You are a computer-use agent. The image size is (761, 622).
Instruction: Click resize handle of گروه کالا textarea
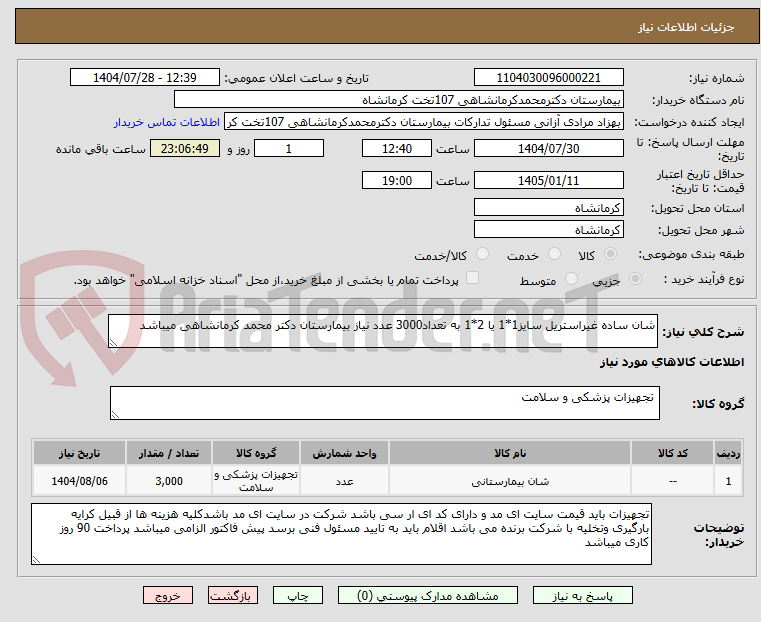point(115,414)
